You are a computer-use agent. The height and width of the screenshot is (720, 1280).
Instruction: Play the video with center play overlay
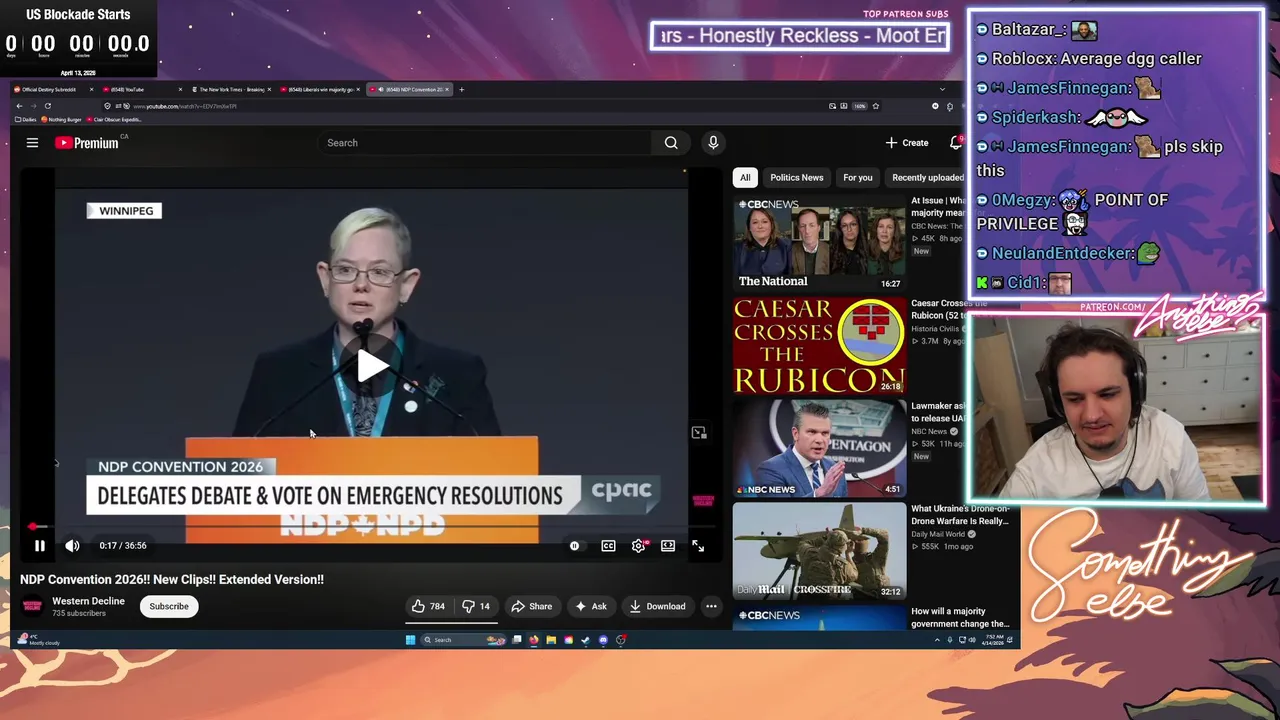tap(371, 366)
